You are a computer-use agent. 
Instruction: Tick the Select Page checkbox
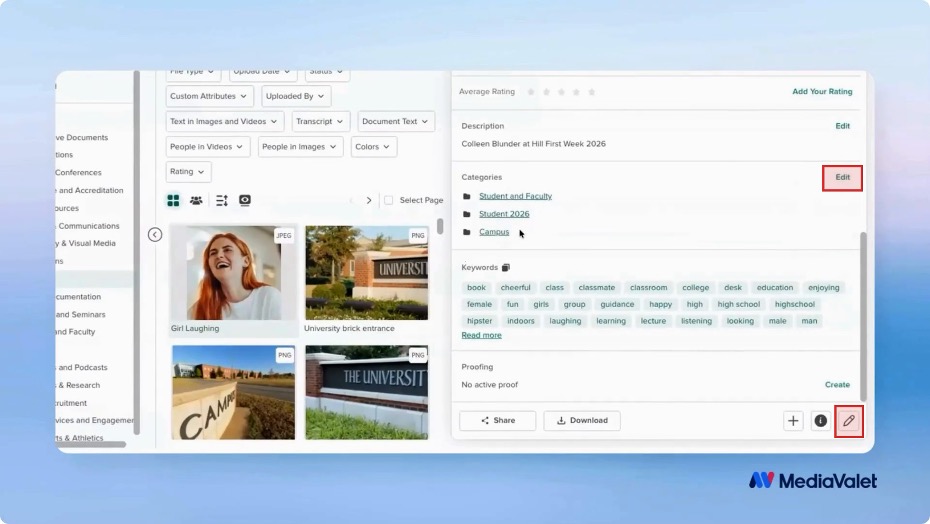[x=388, y=201]
